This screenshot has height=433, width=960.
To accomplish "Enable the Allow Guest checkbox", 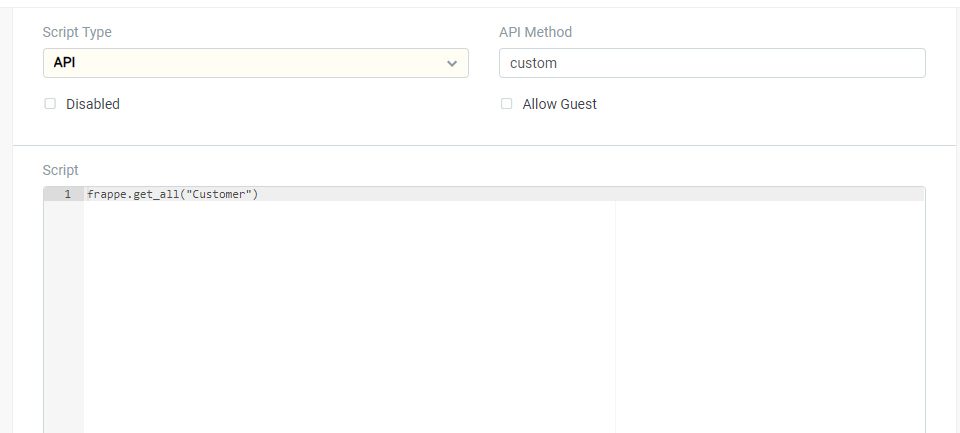I will click(x=506, y=104).
